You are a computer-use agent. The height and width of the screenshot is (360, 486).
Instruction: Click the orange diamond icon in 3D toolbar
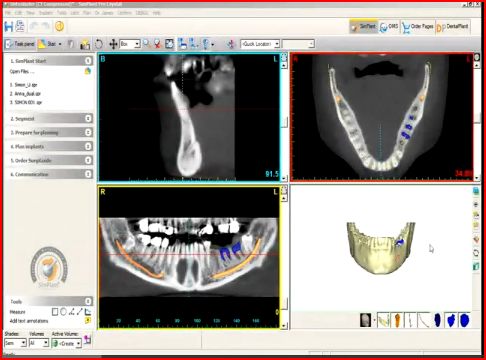click(x=476, y=240)
